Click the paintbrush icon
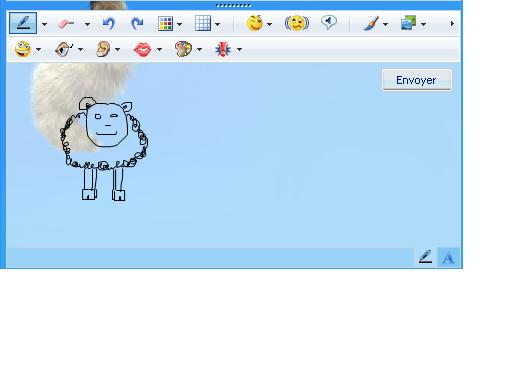Viewport: 512px width, 384px height. point(371,23)
